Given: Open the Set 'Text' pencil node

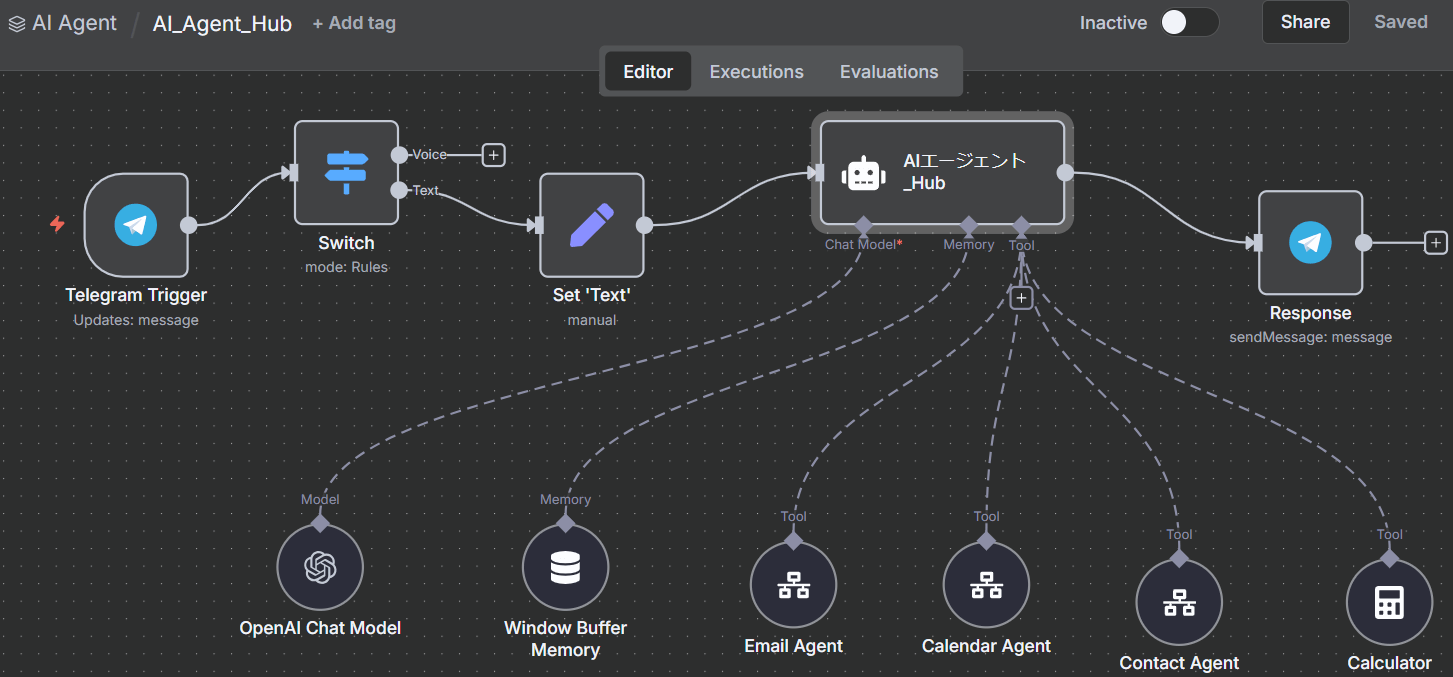Looking at the screenshot, I should pyautogui.click(x=592, y=225).
